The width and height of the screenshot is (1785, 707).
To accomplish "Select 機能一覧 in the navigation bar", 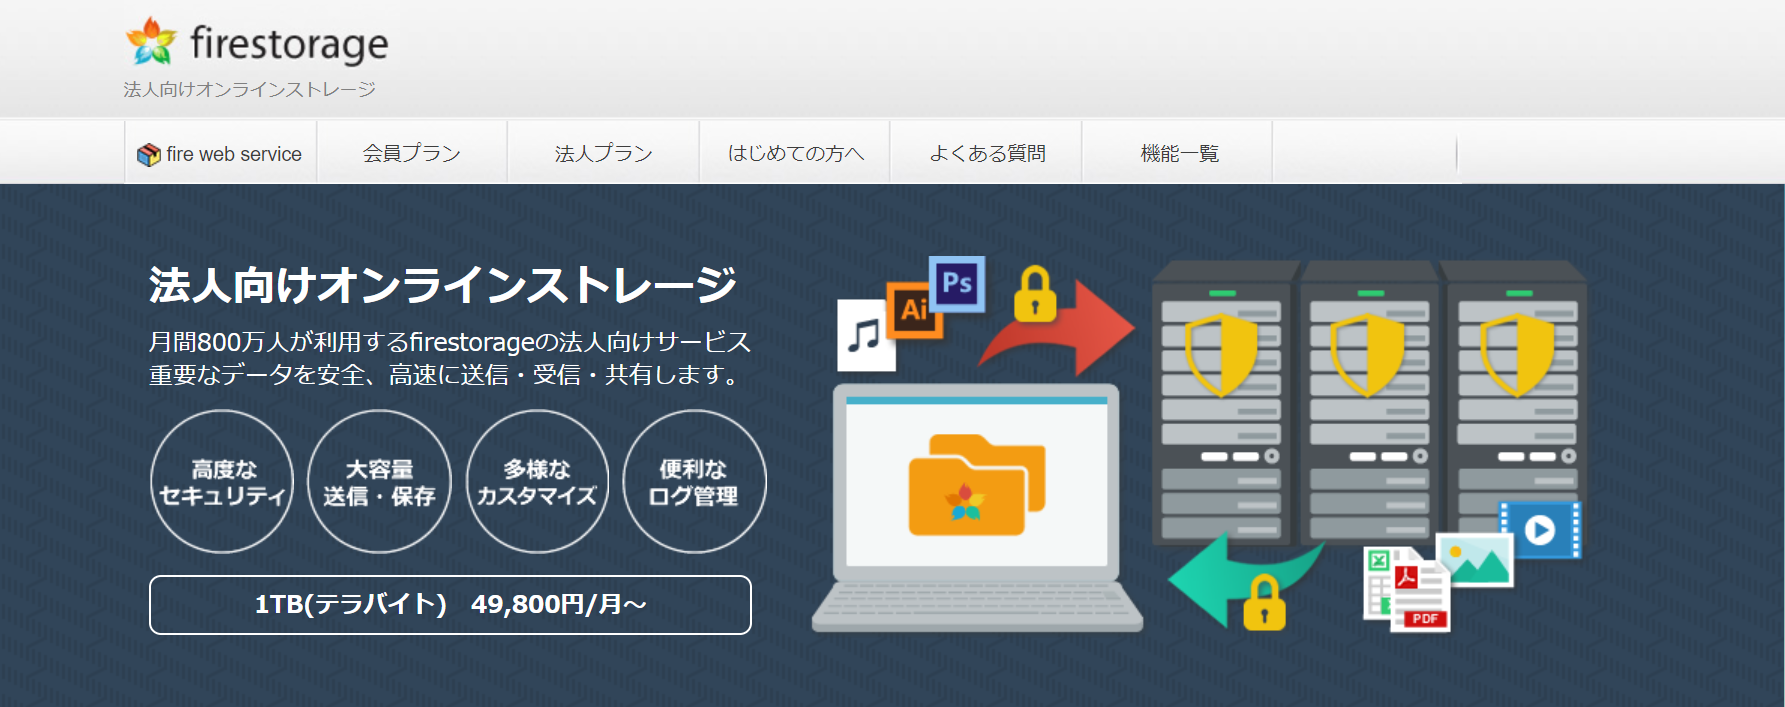I will click(x=1179, y=153).
